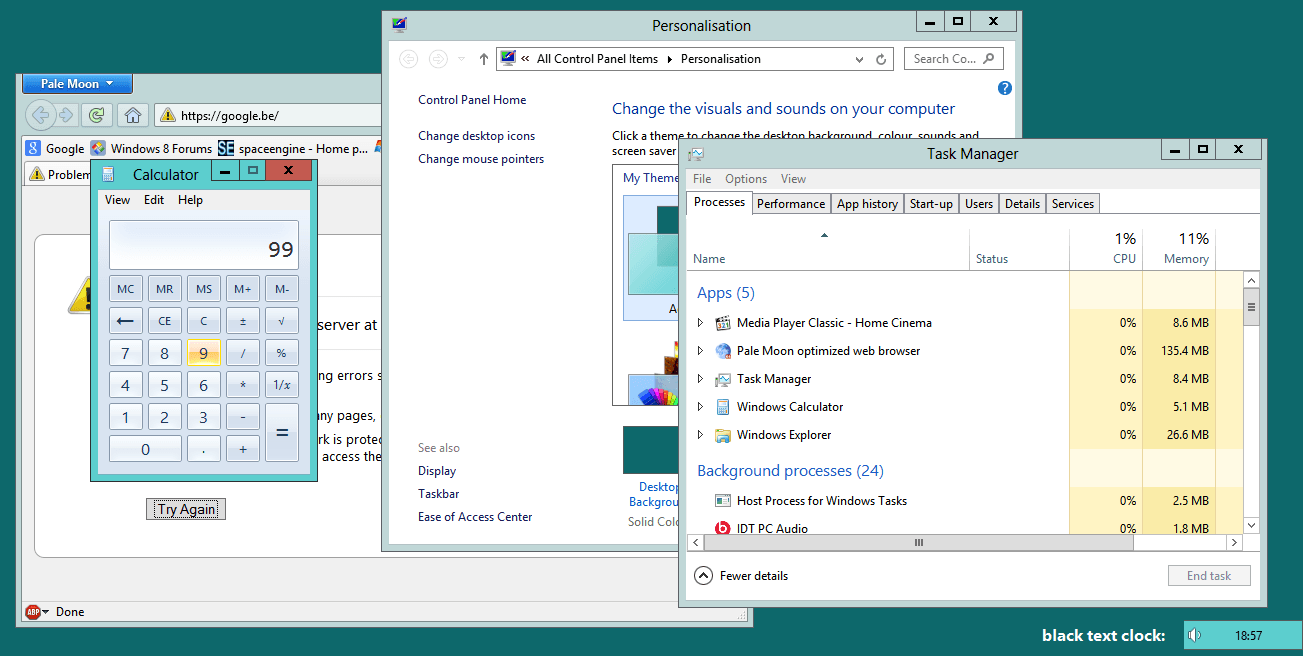
Task: Open the Task Manager Options menu
Action: [x=746, y=179]
